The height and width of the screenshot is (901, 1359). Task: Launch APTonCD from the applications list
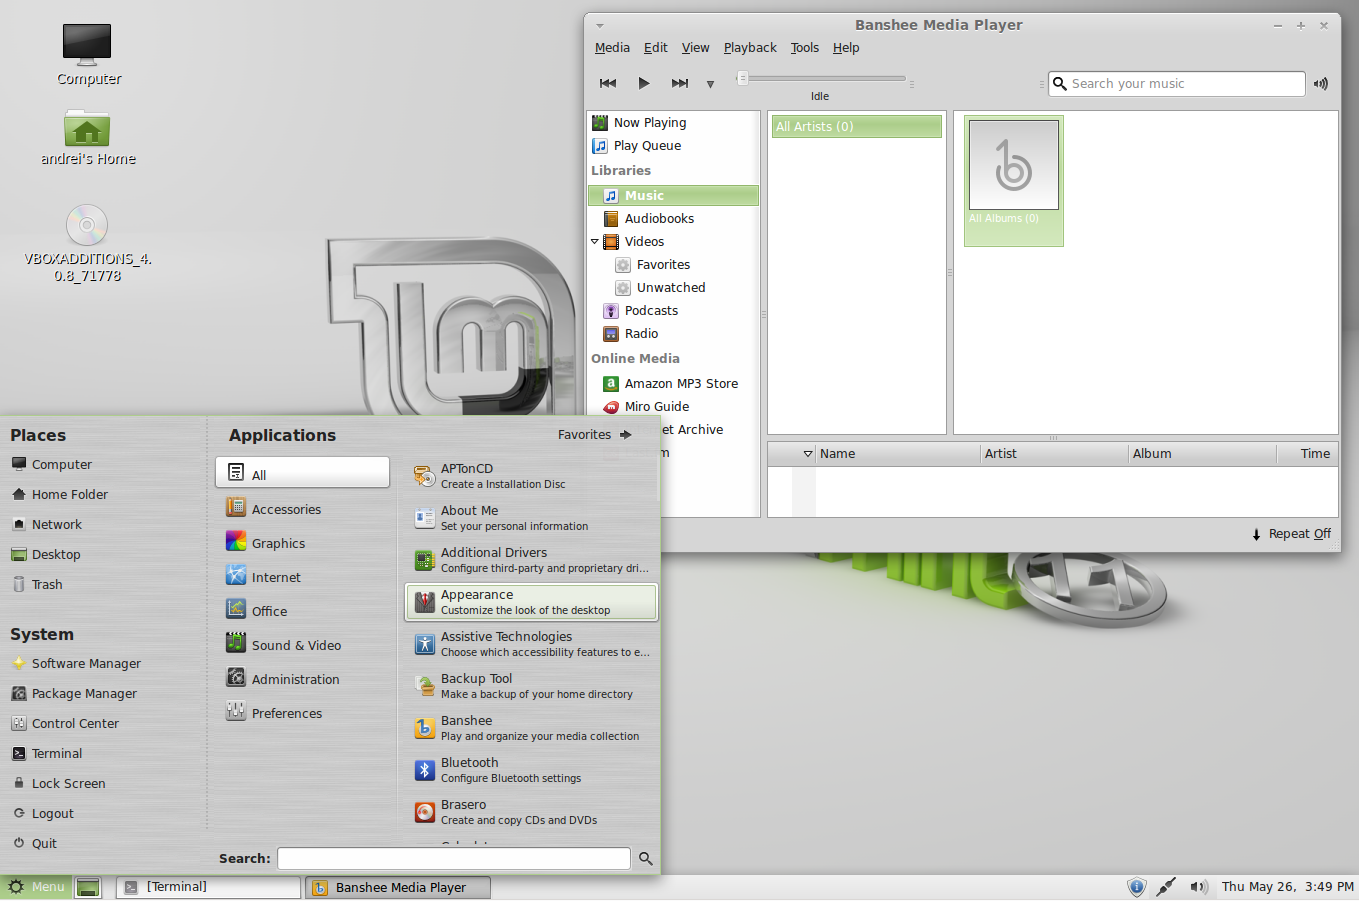531,476
